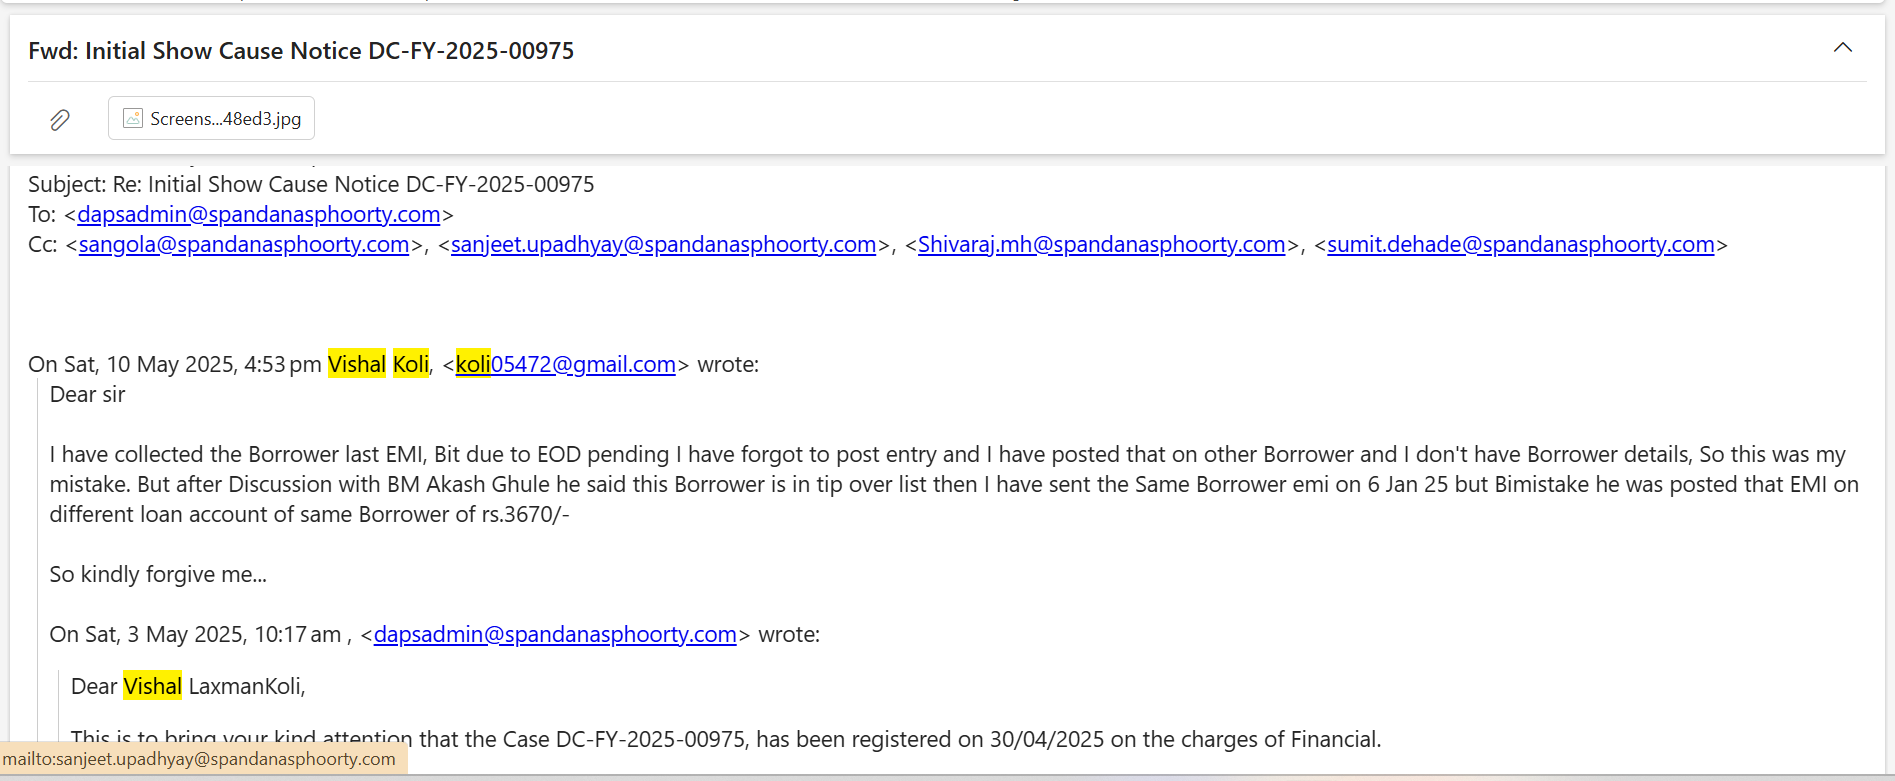Click the paperclip attachments icon
This screenshot has height=781, width=1895.
(x=60, y=120)
